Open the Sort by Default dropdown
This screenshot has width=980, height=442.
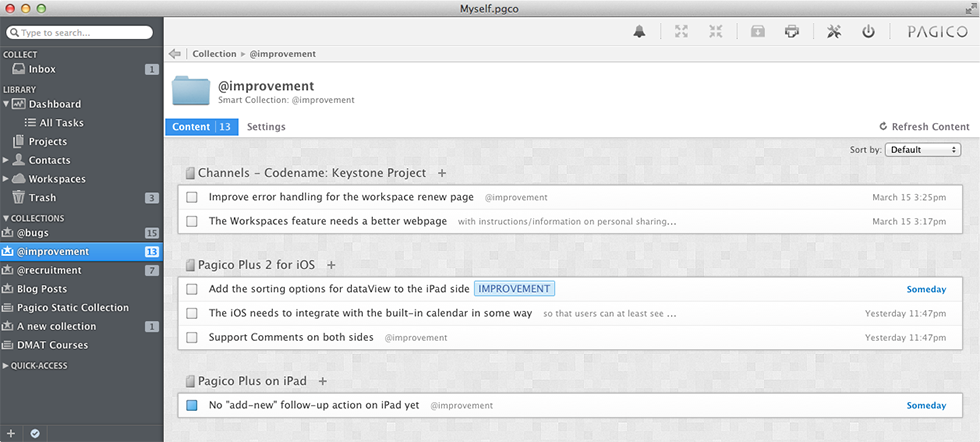pyautogui.click(x=923, y=150)
